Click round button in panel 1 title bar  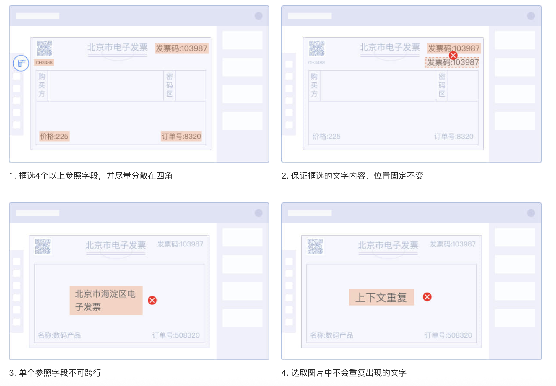258,16
